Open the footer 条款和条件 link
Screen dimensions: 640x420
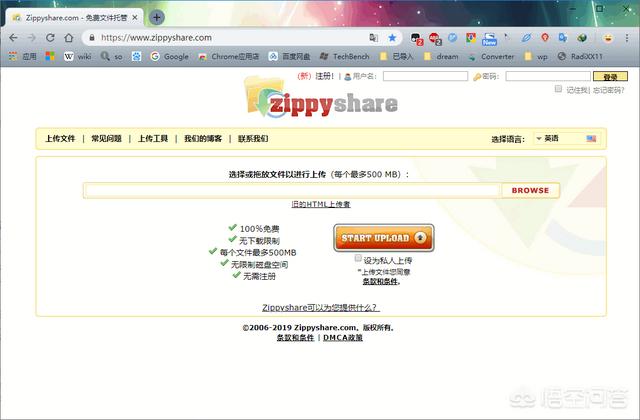click(296, 338)
